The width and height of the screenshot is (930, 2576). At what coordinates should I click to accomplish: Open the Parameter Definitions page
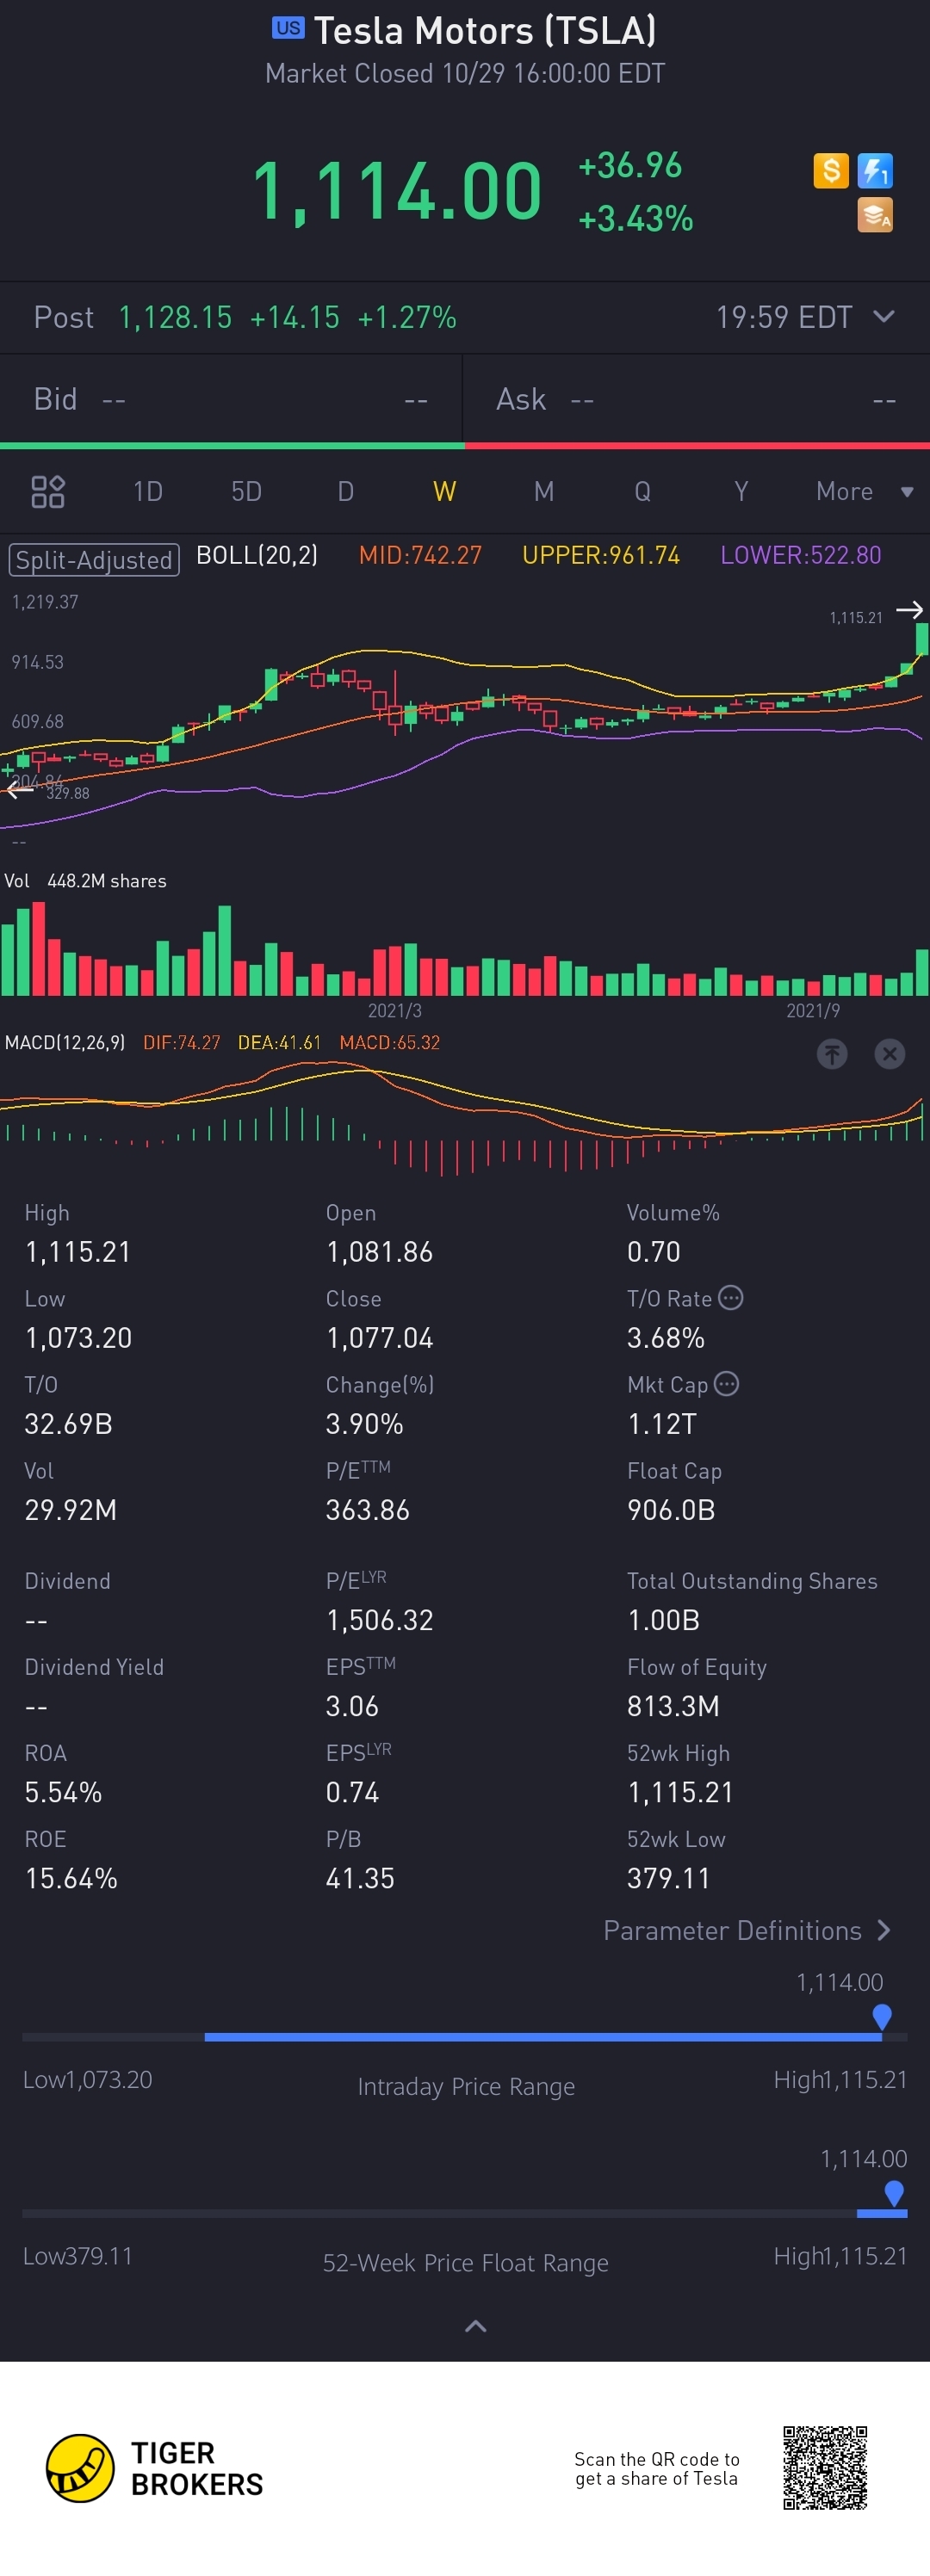click(747, 1930)
